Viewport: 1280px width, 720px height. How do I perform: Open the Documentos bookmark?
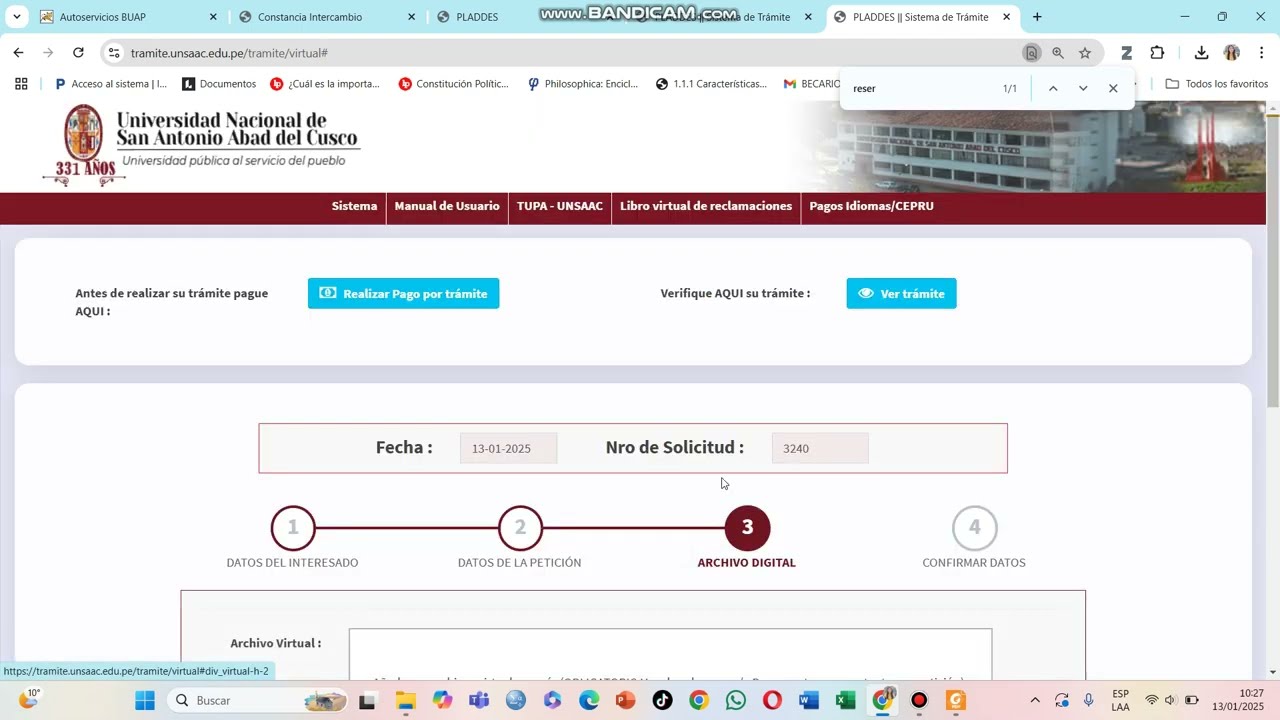pos(219,84)
